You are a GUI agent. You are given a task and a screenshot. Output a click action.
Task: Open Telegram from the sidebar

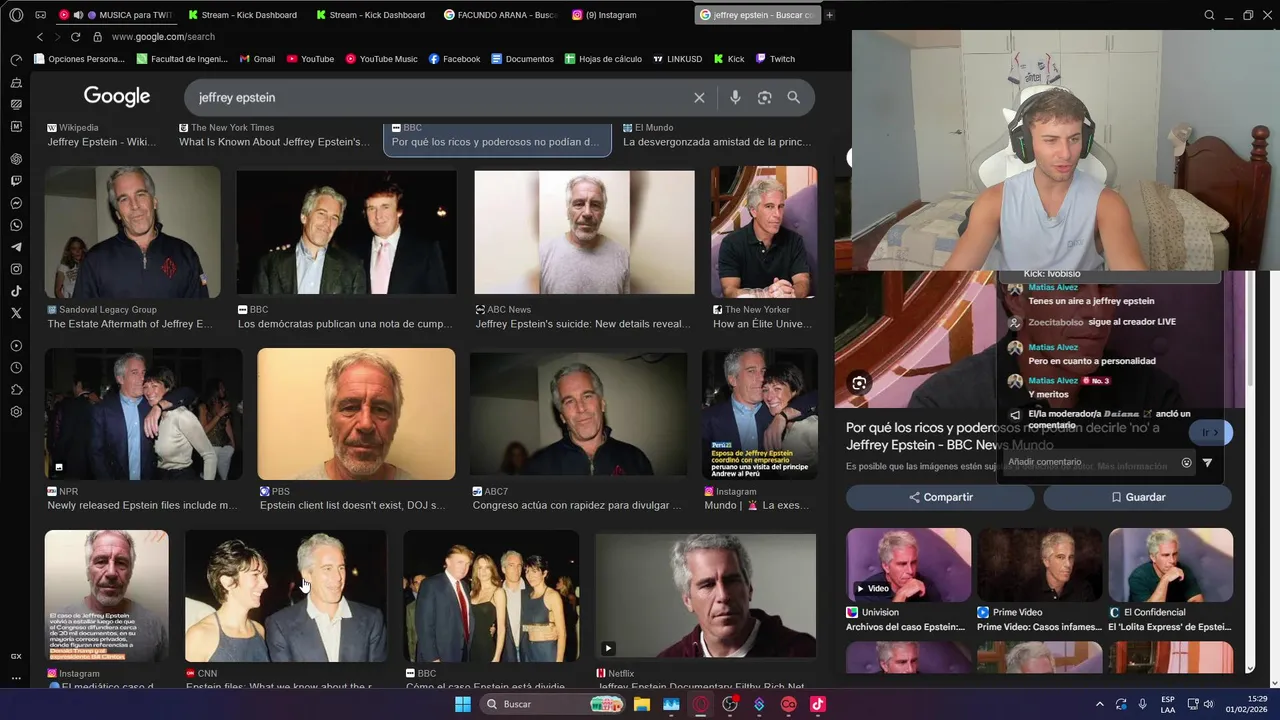pos(16,247)
